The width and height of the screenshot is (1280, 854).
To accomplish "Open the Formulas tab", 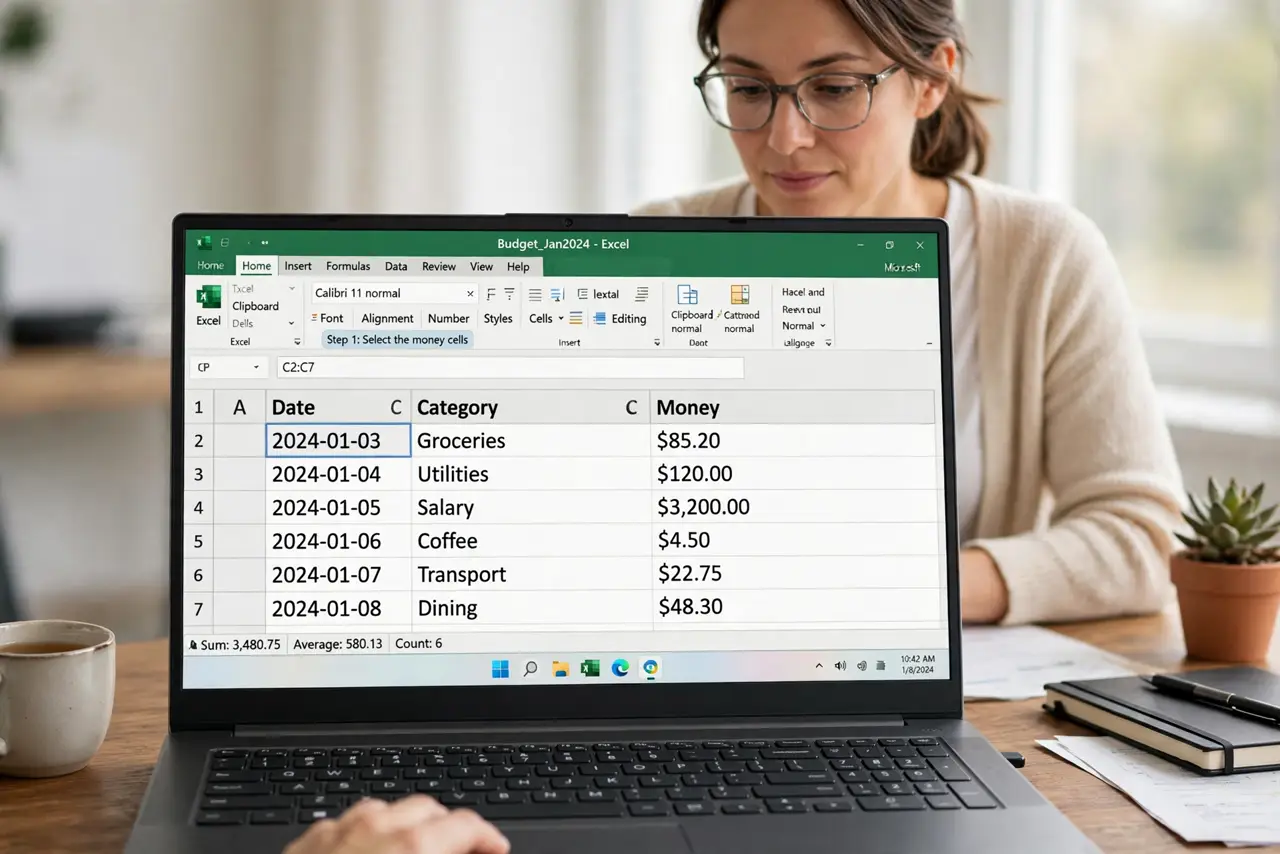I will pos(348,267).
